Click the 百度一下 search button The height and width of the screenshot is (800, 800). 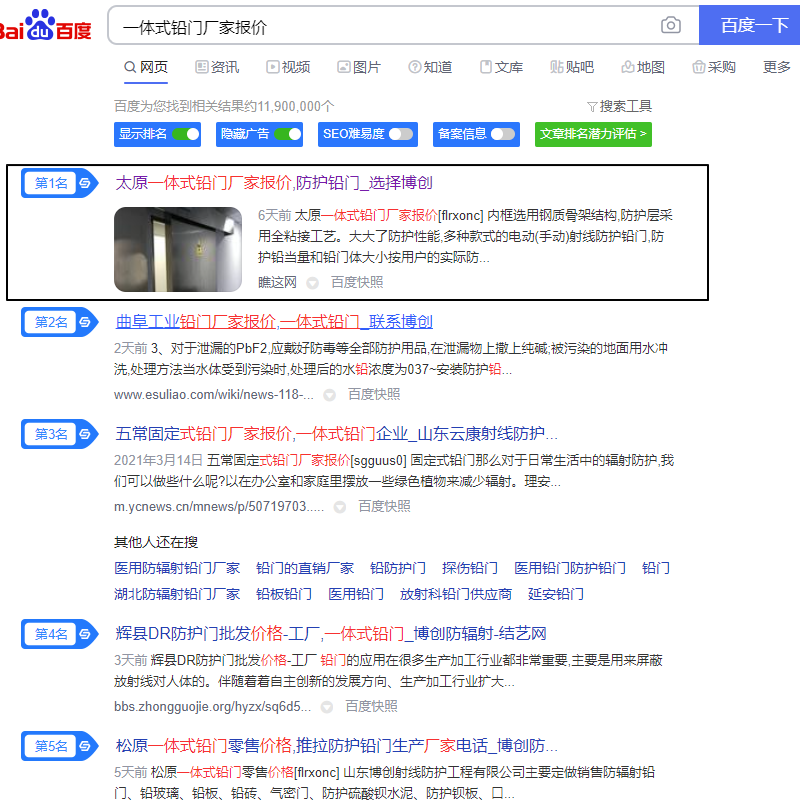click(749, 25)
